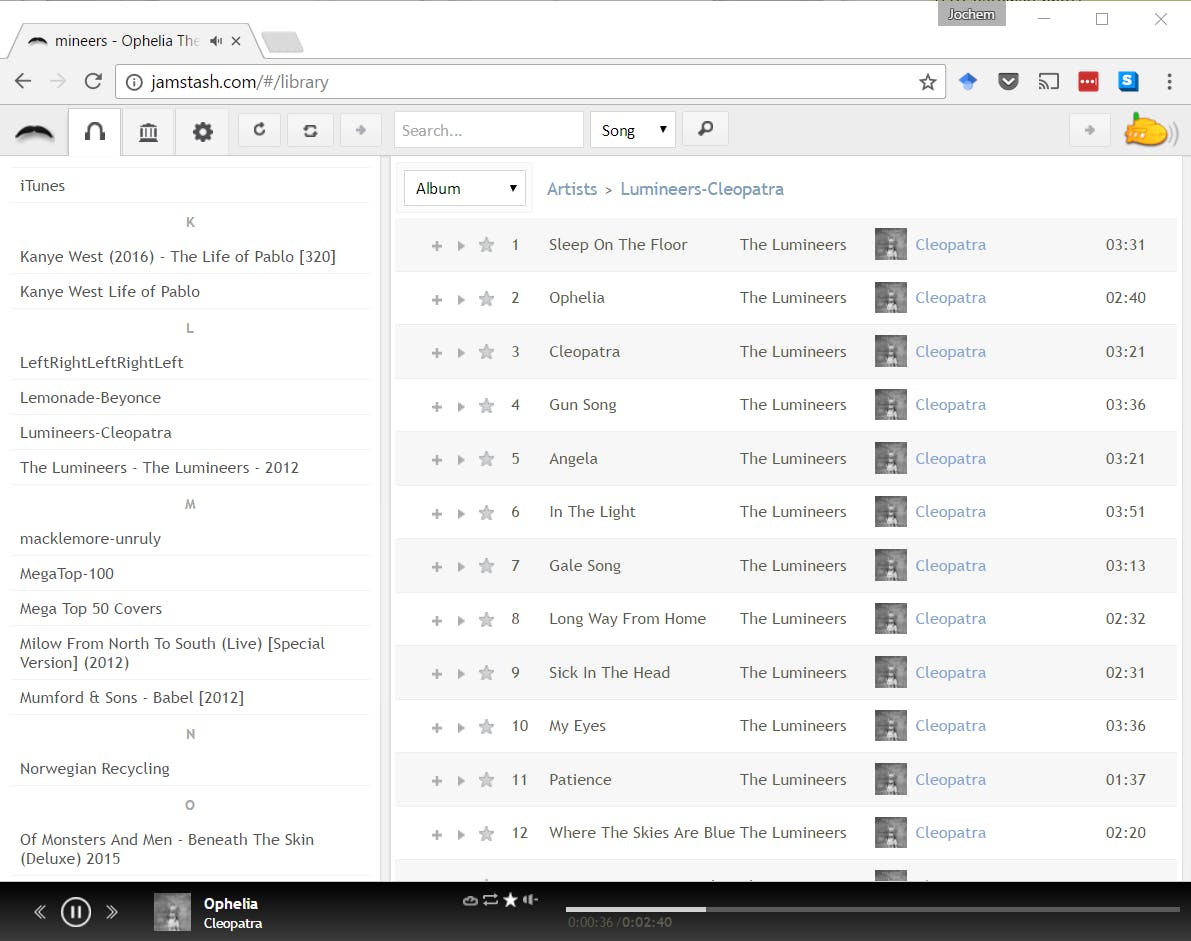Image resolution: width=1191 pixels, height=941 pixels.
Task: Add Sick In The Head to queue
Action: tap(437, 674)
